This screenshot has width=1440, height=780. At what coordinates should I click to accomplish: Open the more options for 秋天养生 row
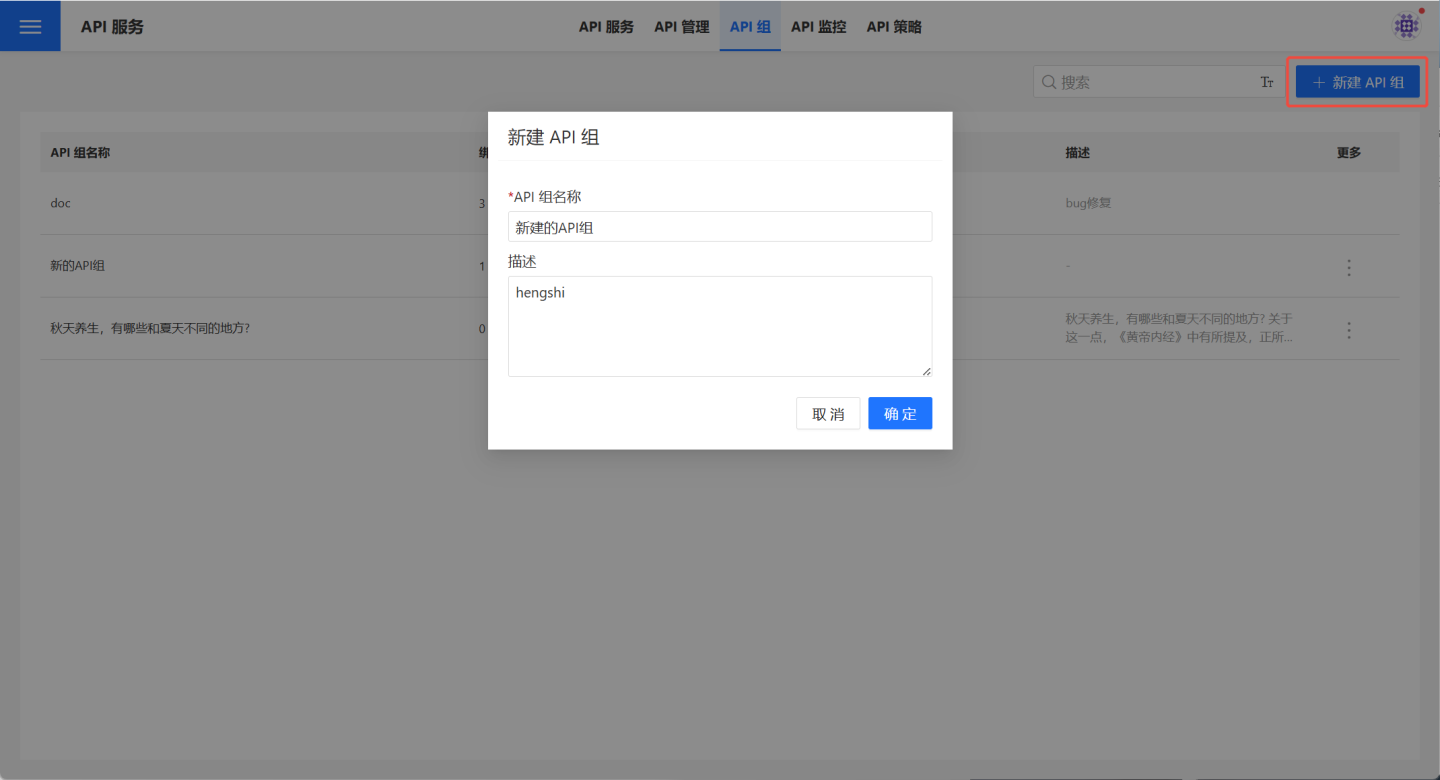click(x=1349, y=330)
